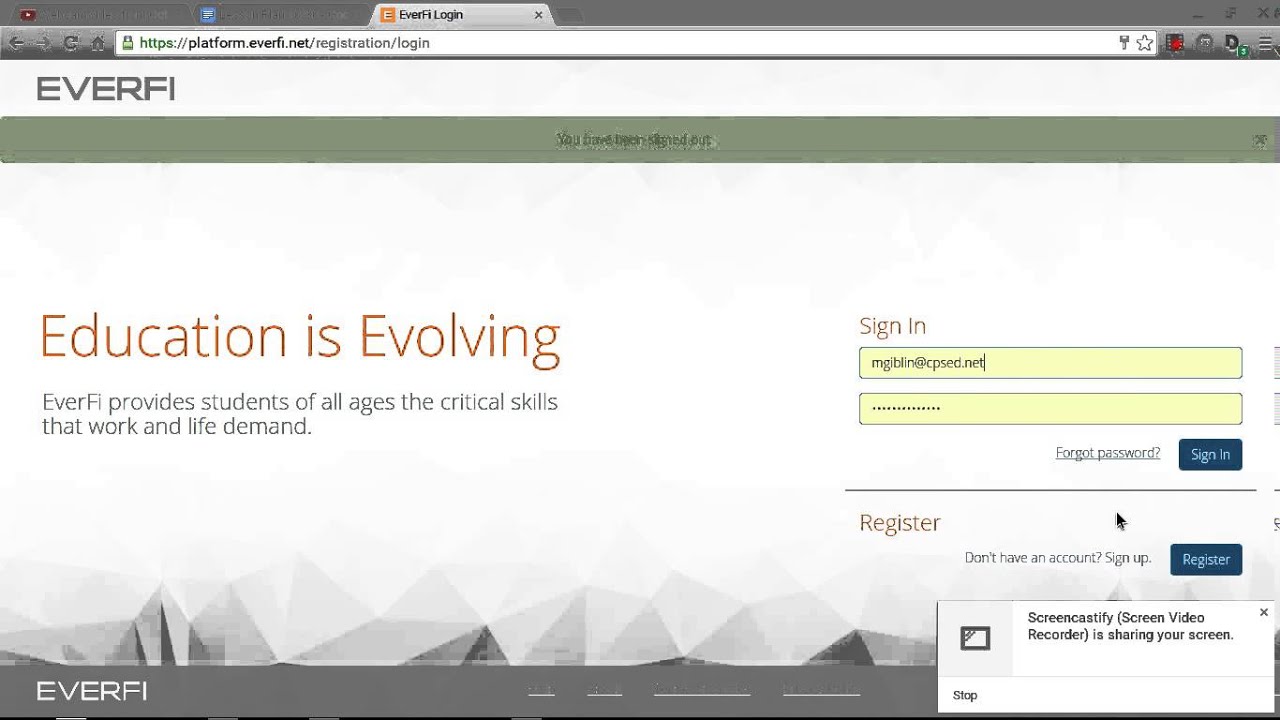Click the browser back arrow
Viewport: 1280px width, 720px height.
tap(16, 43)
